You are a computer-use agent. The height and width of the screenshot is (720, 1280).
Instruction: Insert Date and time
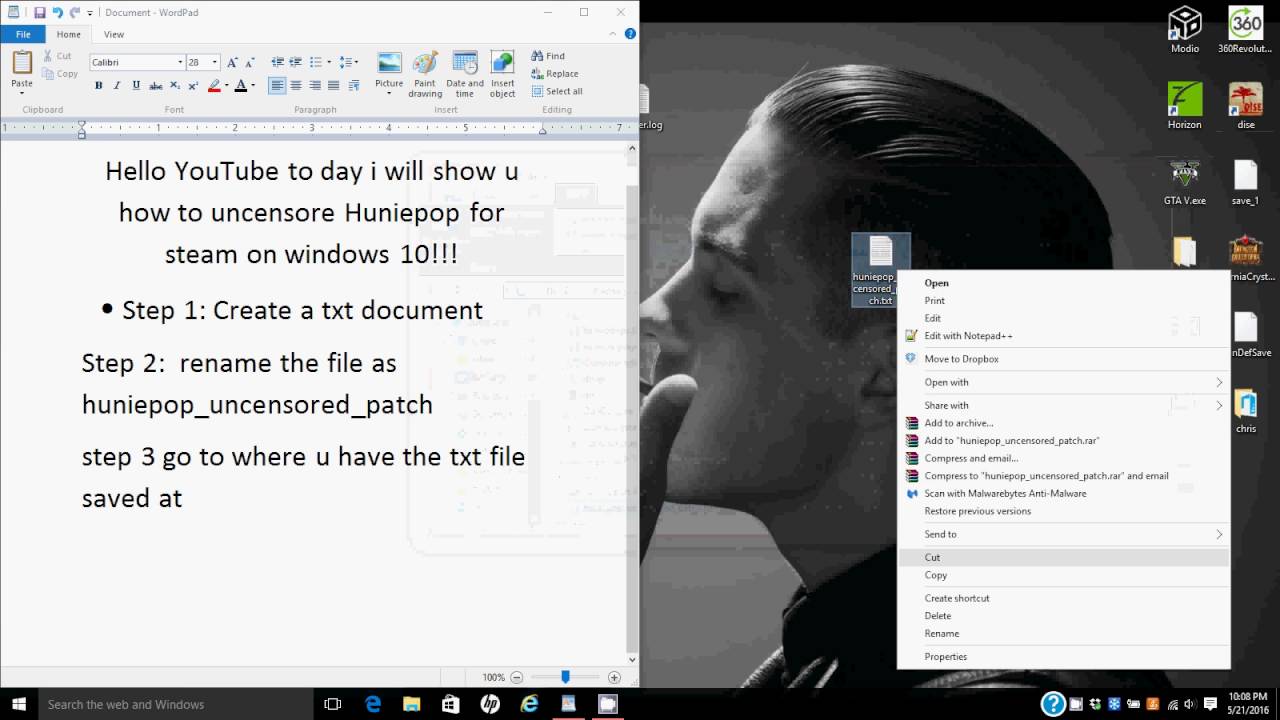click(464, 75)
